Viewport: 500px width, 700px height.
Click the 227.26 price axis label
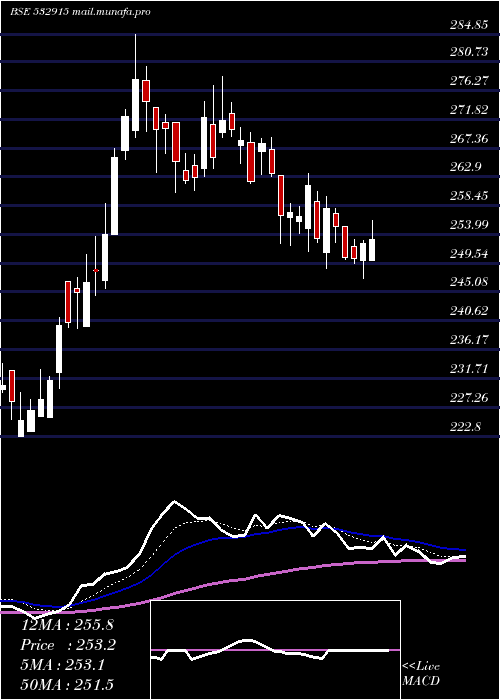pos(469,397)
